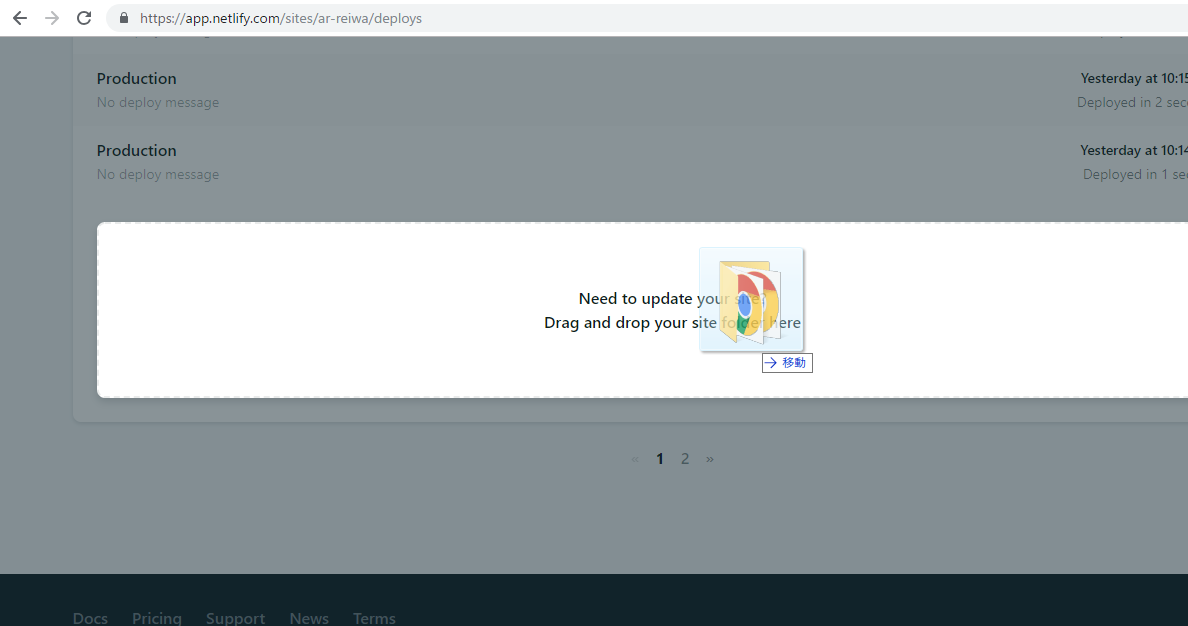Image resolution: width=1188 pixels, height=626 pixels.
Task: Click 'No deploy message' under the 10:15 deploy
Action: 158,102
